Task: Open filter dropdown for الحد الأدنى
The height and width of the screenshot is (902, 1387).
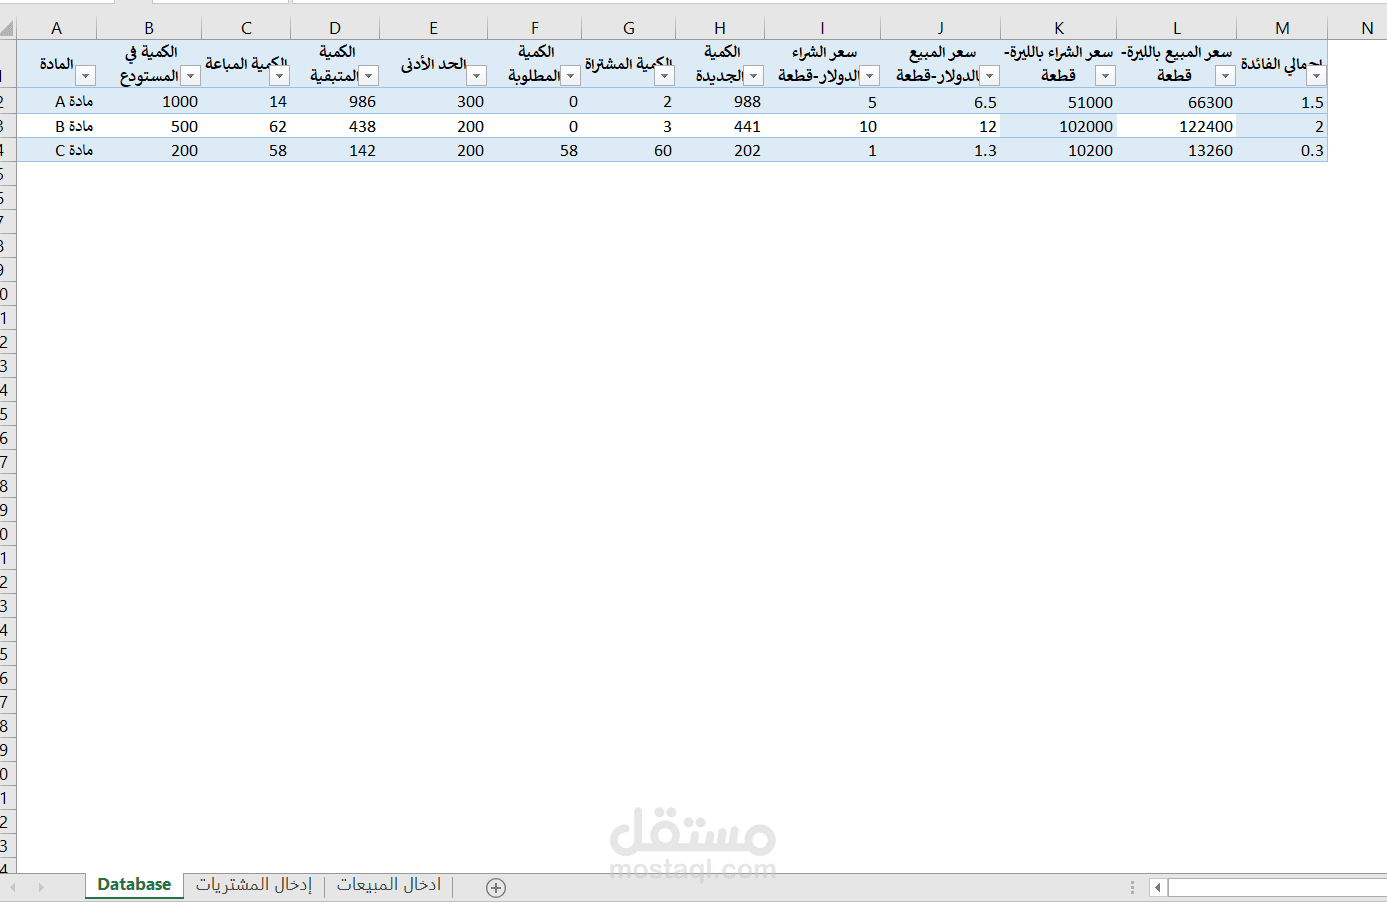Action: 477,76
